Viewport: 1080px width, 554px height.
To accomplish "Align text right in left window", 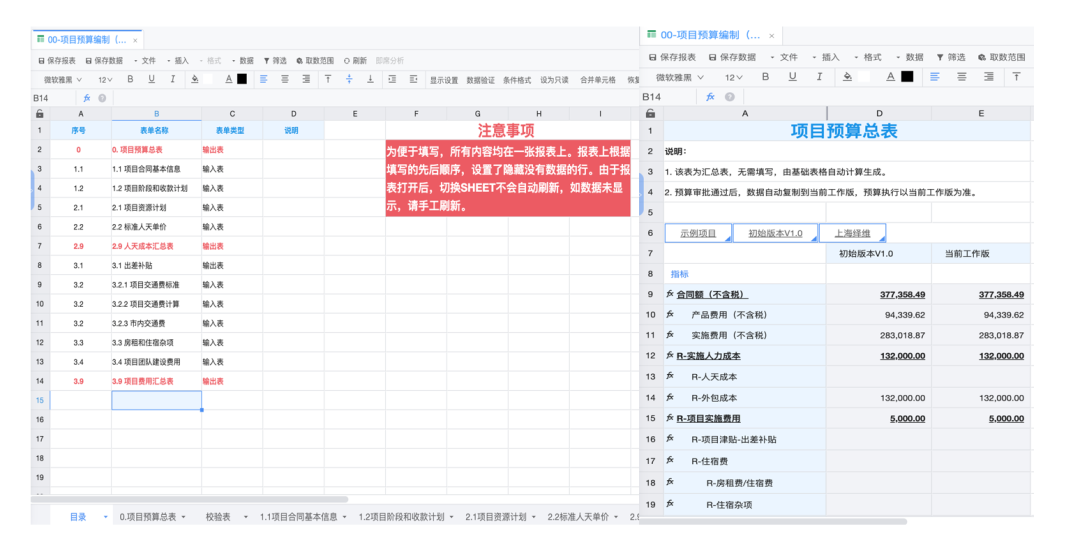I will pyautogui.click(x=306, y=79).
